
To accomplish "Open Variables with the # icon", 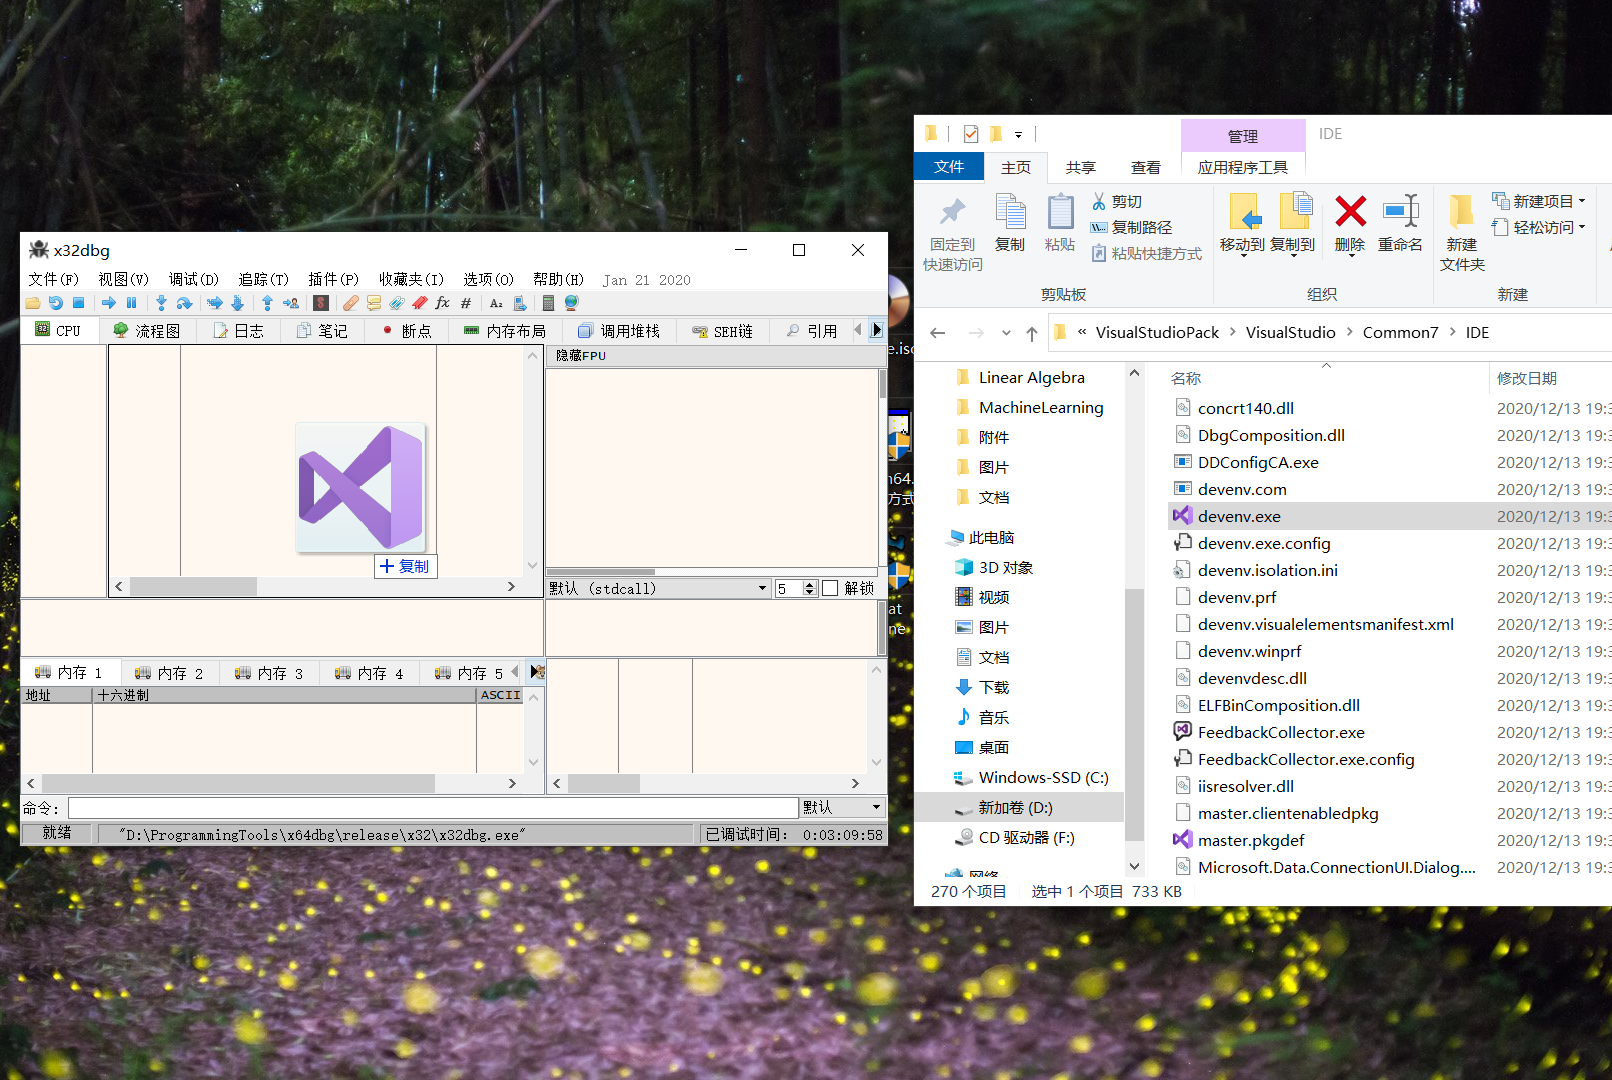I will coord(466,303).
